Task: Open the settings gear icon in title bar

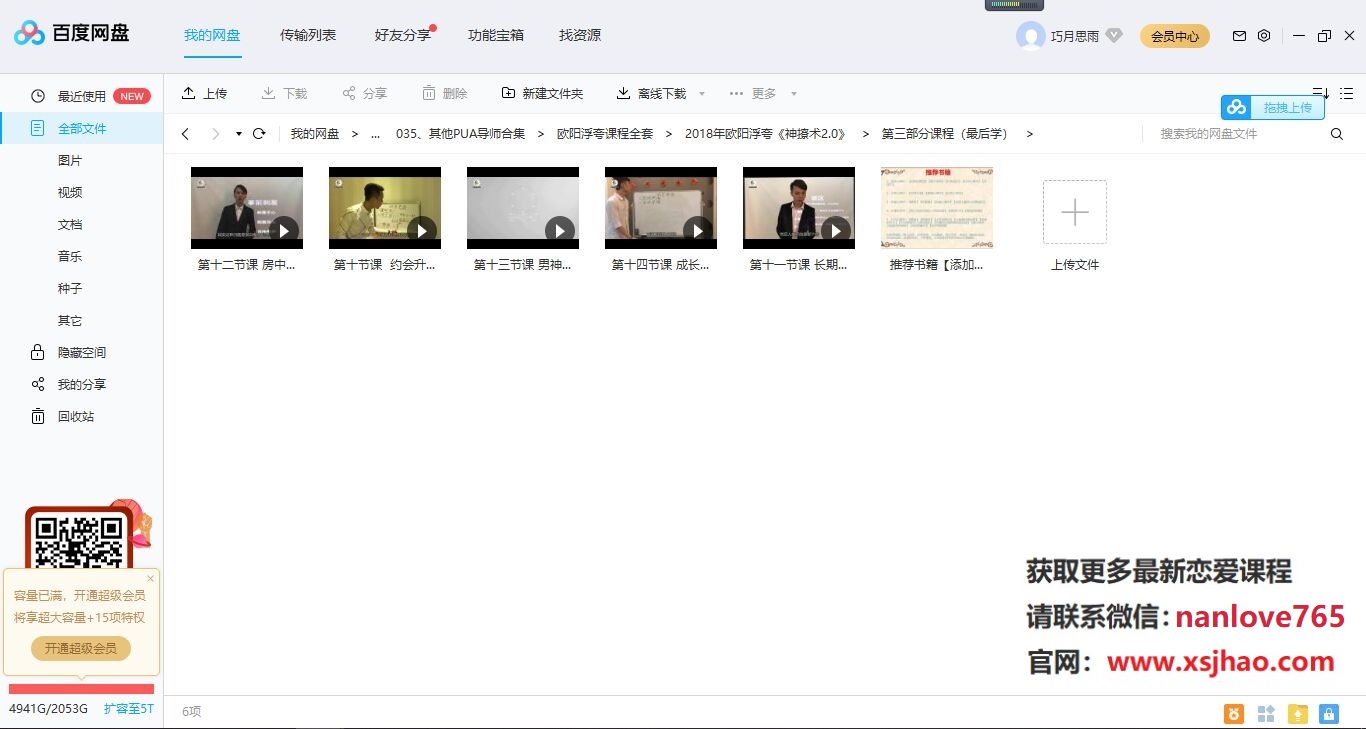Action: pos(1264,36)
